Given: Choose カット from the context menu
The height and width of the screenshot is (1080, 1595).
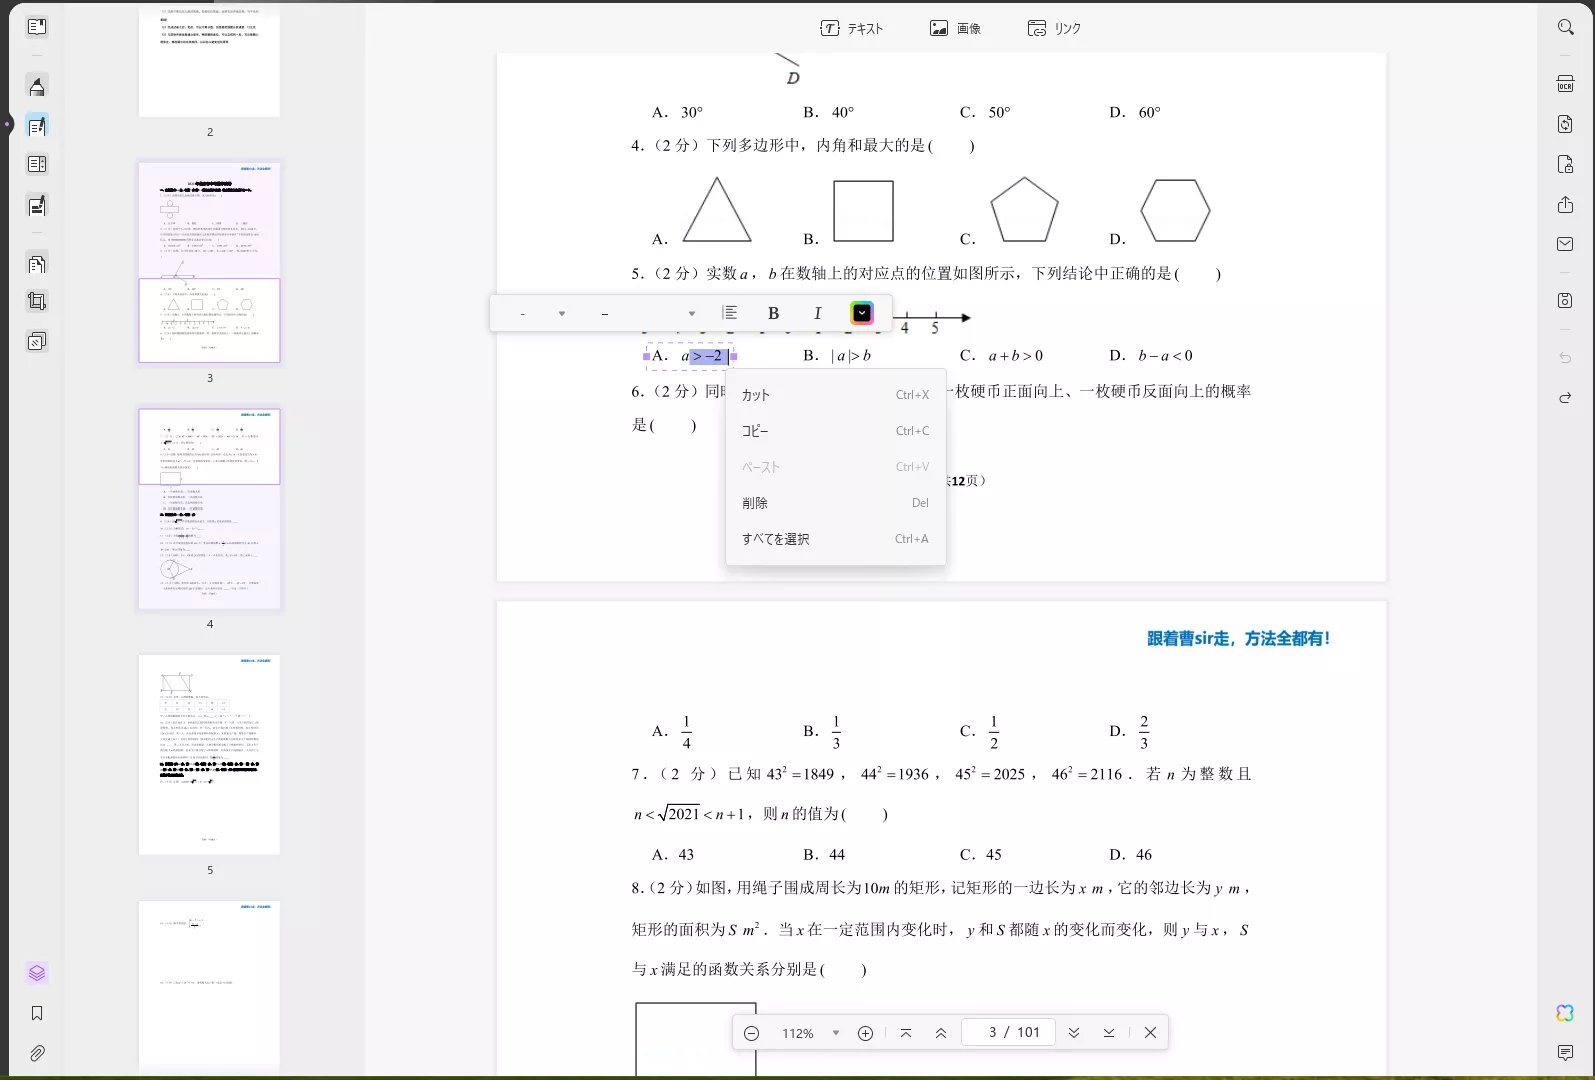Looking at the screenshot, I should 835,395.
